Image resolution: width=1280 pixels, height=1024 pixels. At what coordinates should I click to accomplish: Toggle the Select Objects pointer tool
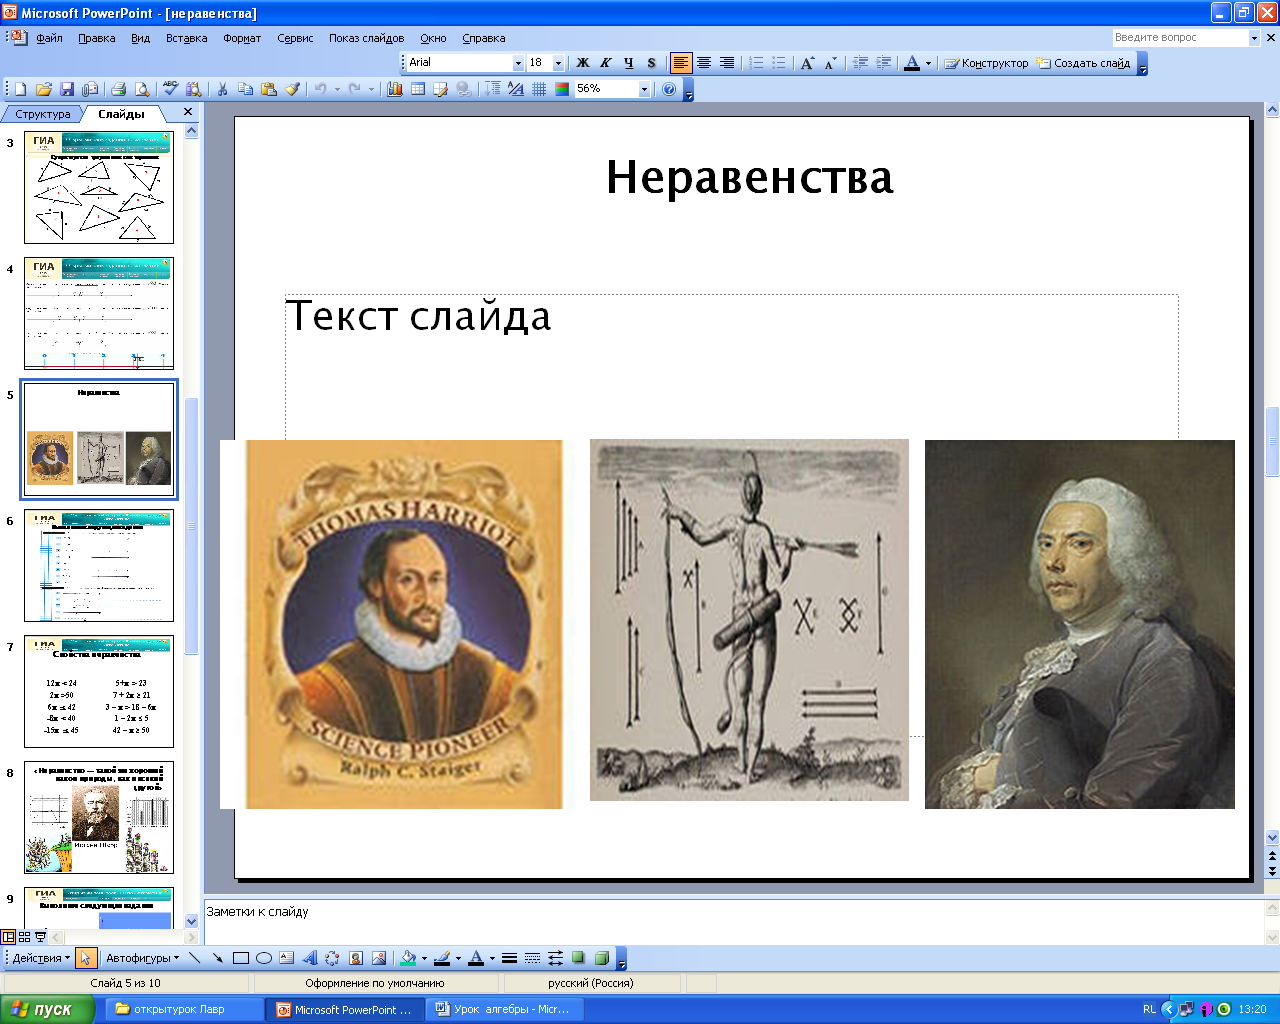click(x=86, y=958)
